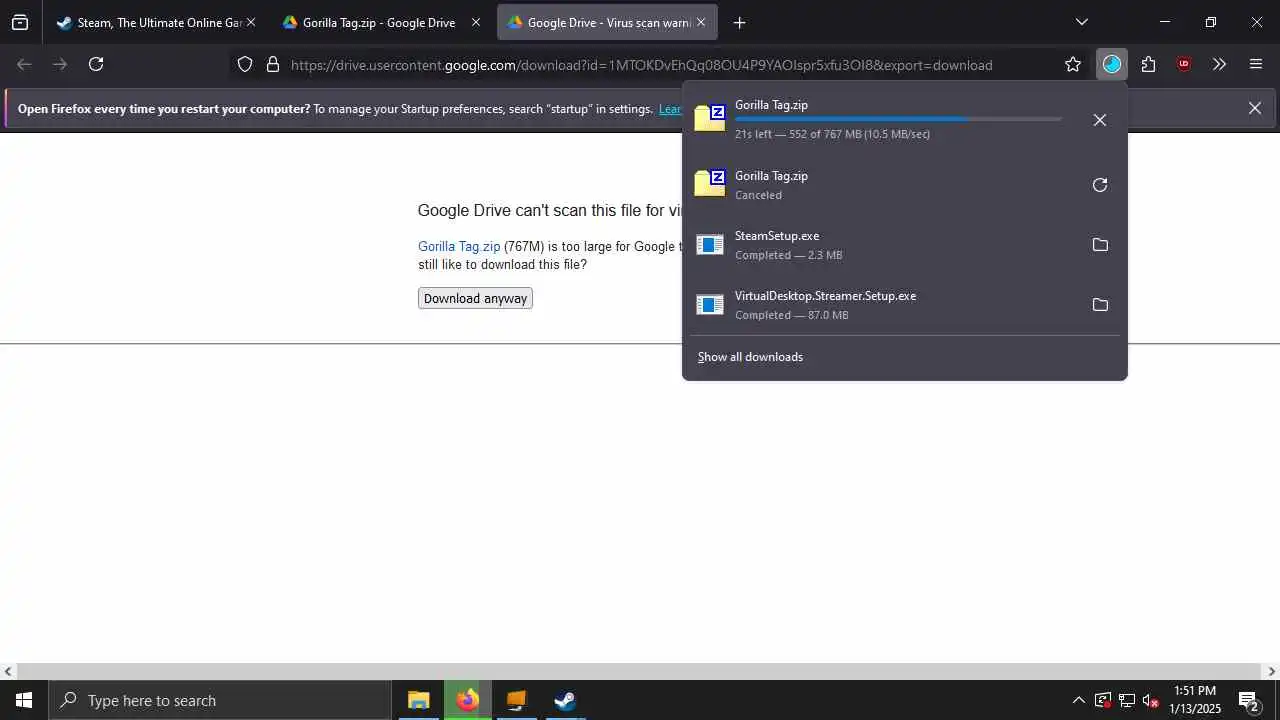This screenshot has width=1280, height=720.
Task: Open the Learn more link in notification bar
Action: click(x=670, y=109)
